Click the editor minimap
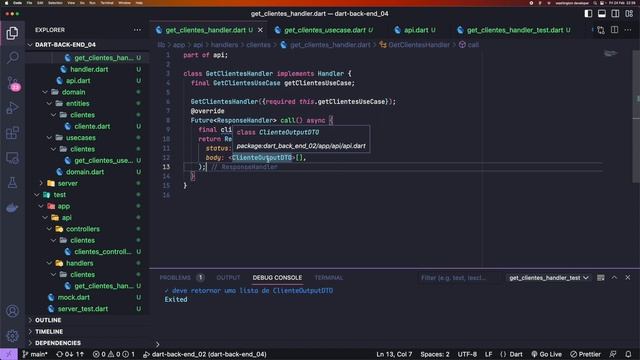640x360 pixels. [x=611, y=53]
